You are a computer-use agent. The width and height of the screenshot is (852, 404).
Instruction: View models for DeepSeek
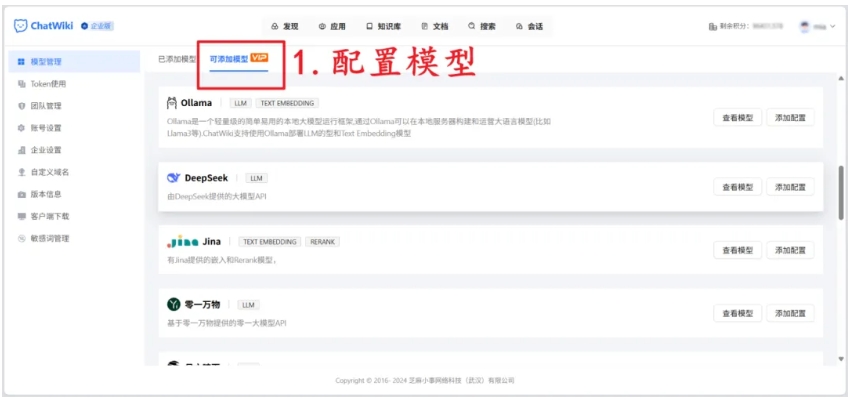[737, 187]
